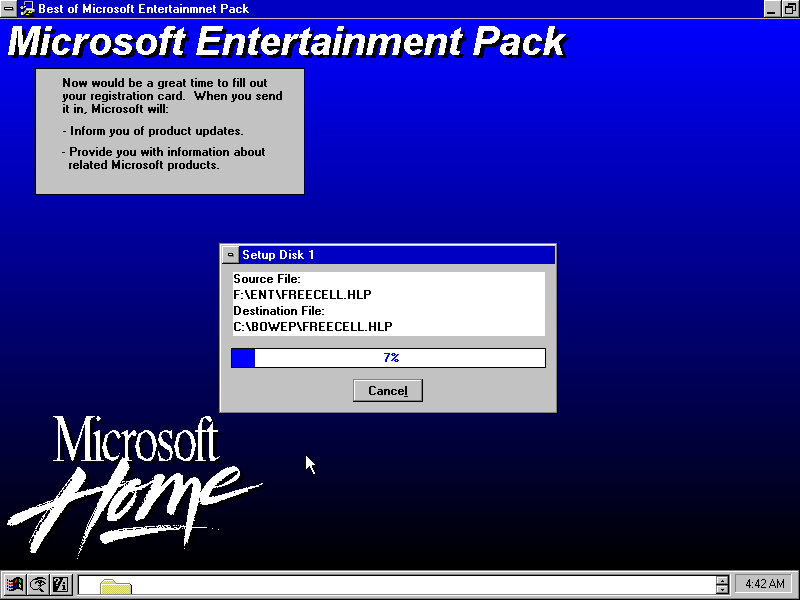Open the main window's control menu box

(x=9, y=9)
